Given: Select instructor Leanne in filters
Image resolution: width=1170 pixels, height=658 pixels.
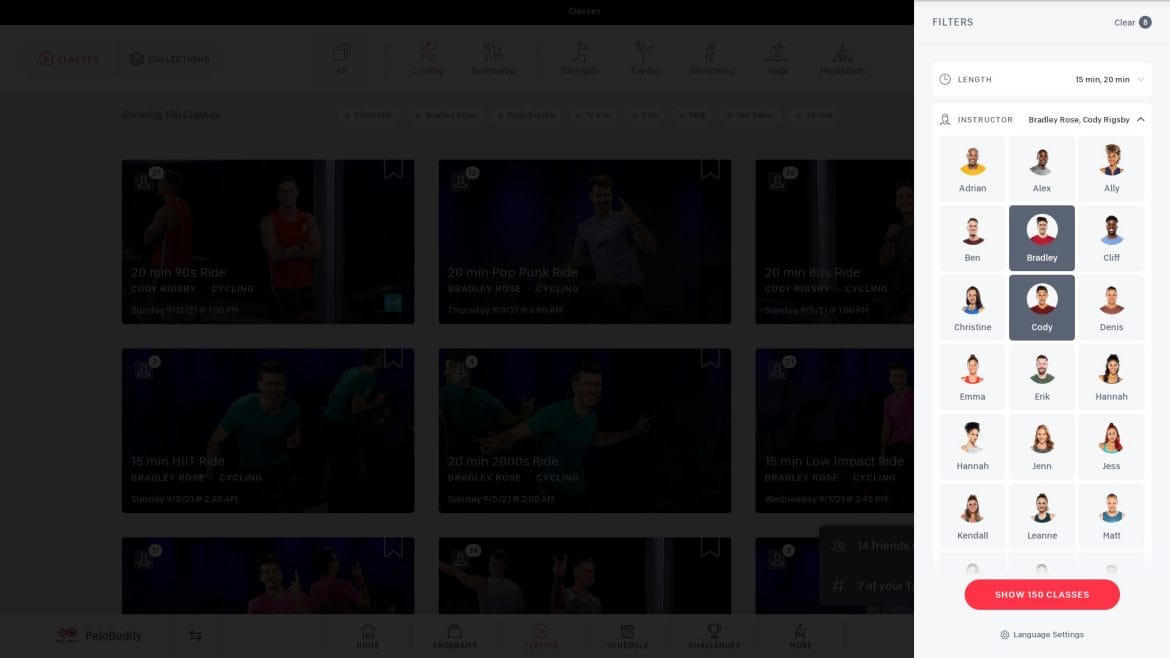Looking at the screenshot, I should tap(1042, 516).
